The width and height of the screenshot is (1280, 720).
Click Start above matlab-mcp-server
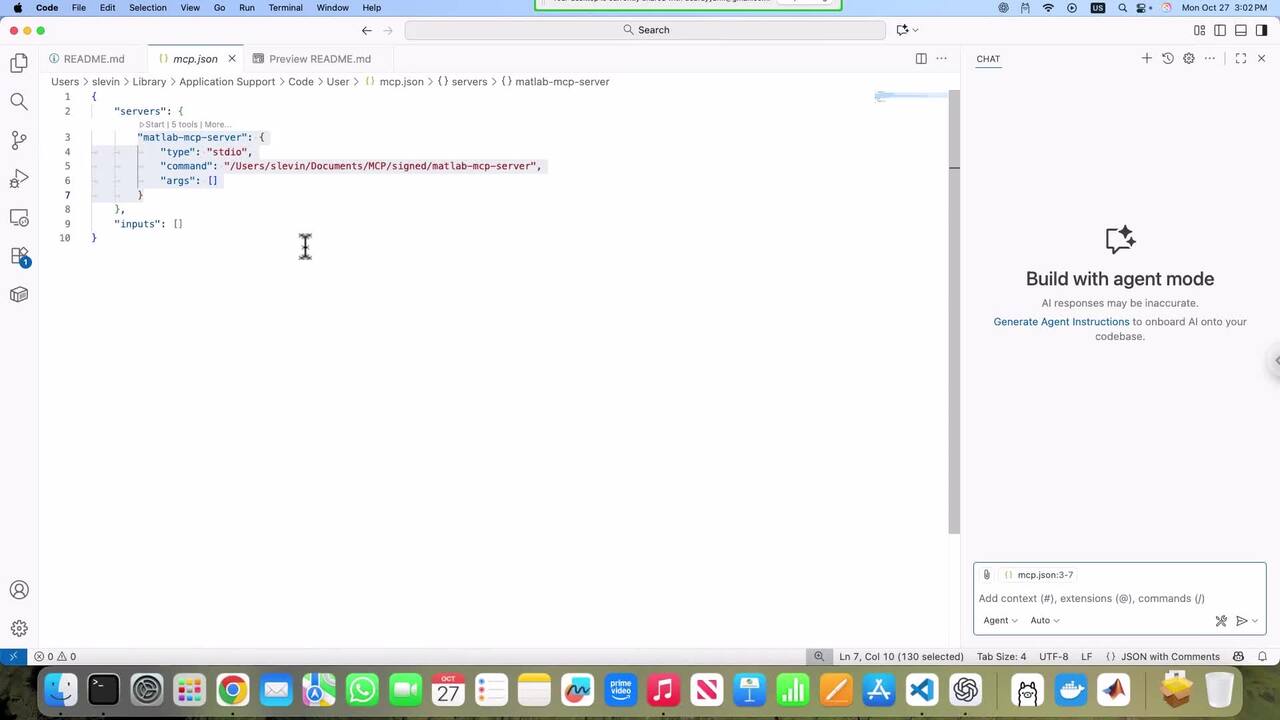click(x=154, y=125)
